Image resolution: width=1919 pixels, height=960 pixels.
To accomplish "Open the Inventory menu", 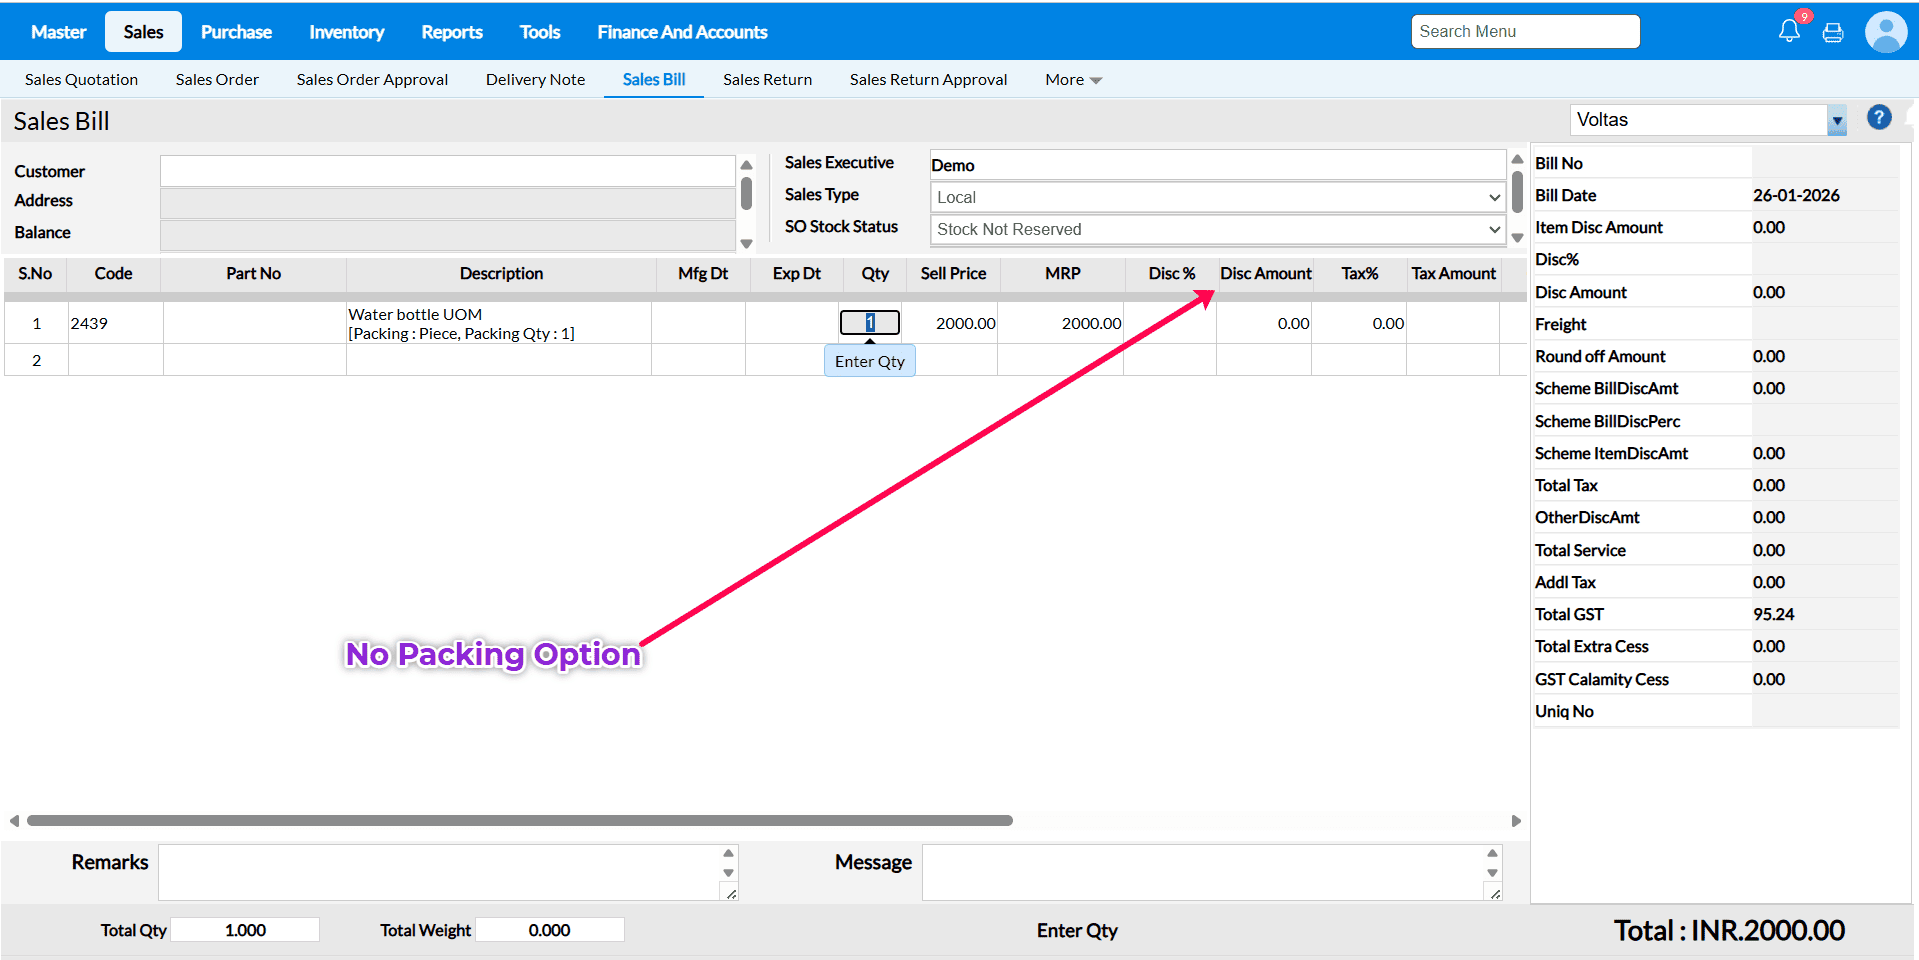I will [346, 32].
